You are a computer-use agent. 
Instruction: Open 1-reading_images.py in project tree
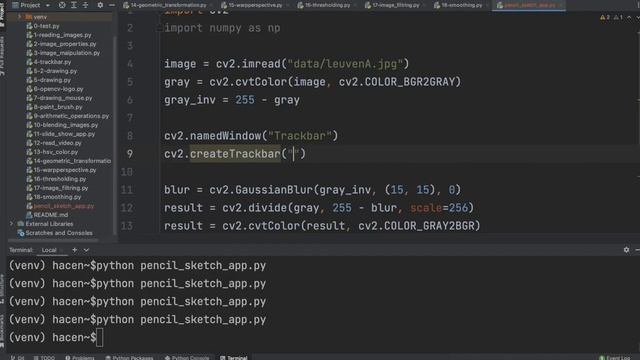[59, 35]
